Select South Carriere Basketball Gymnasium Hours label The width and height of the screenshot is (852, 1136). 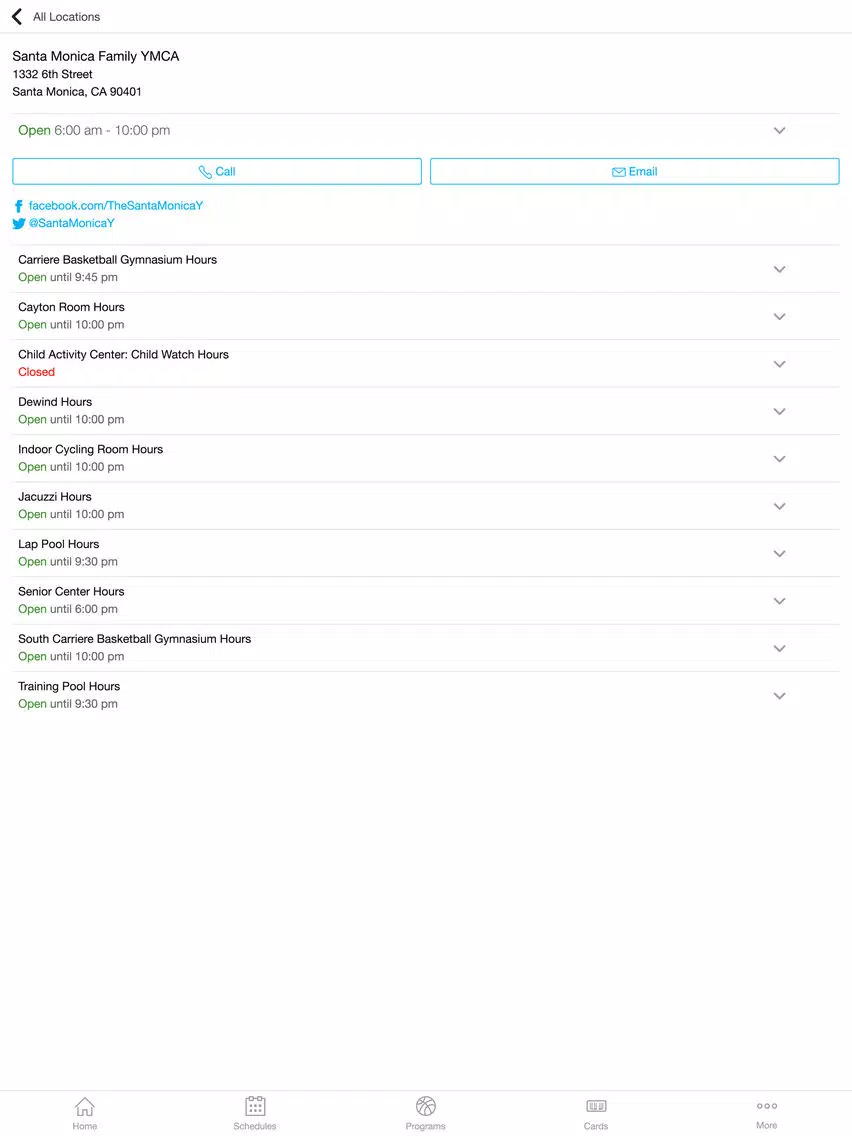[135, 639]
